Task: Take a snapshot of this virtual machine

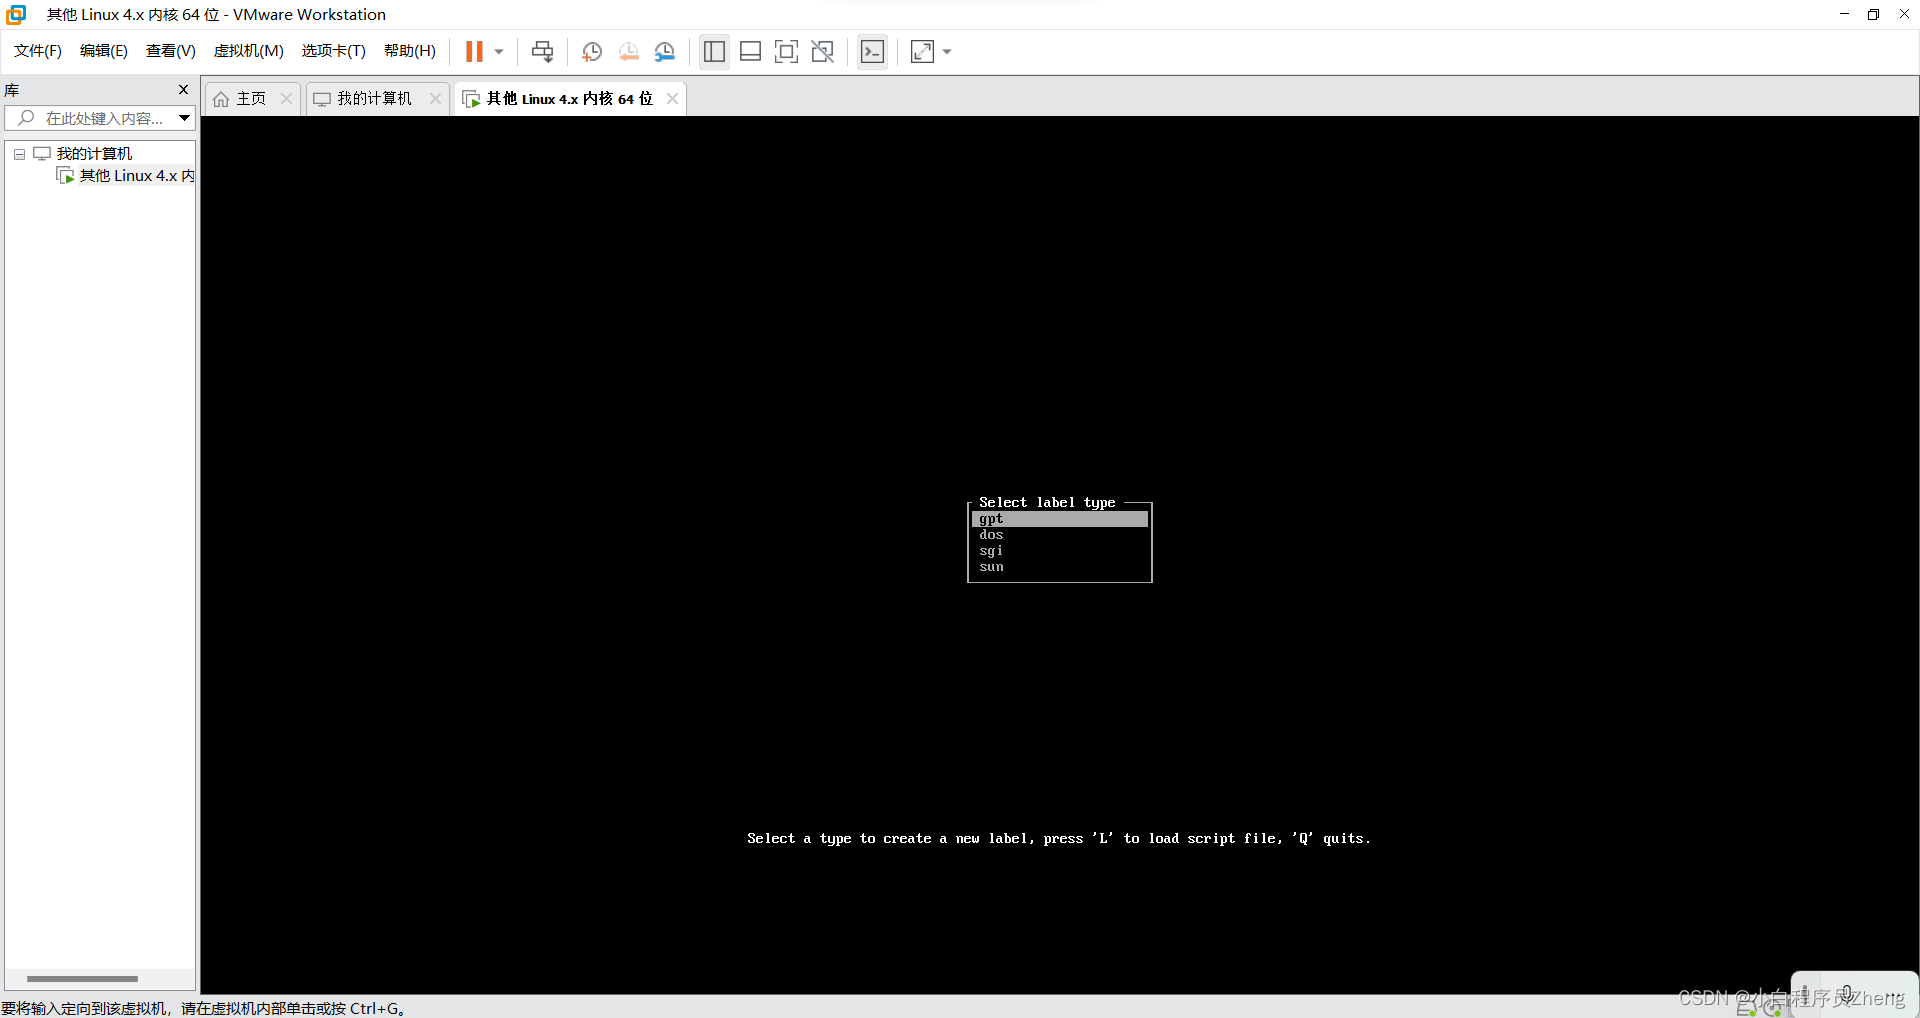Action: (x=592, y=51)
